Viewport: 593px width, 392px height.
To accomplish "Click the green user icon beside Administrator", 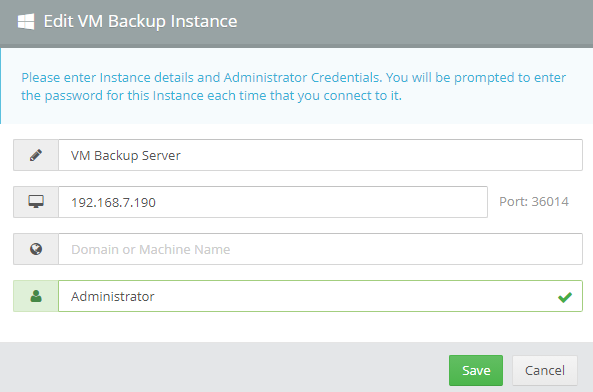I will (x=36, y=296).
